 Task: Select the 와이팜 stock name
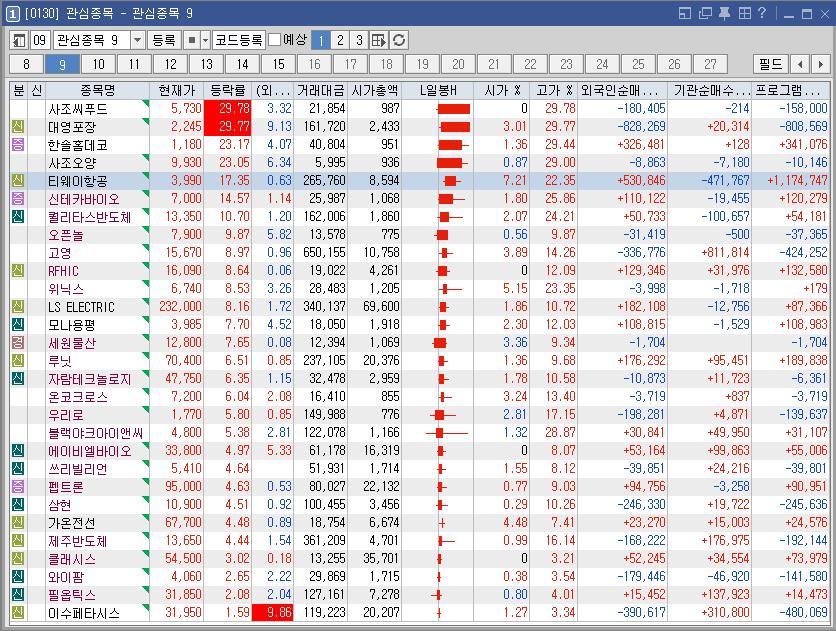pos(66,577)
